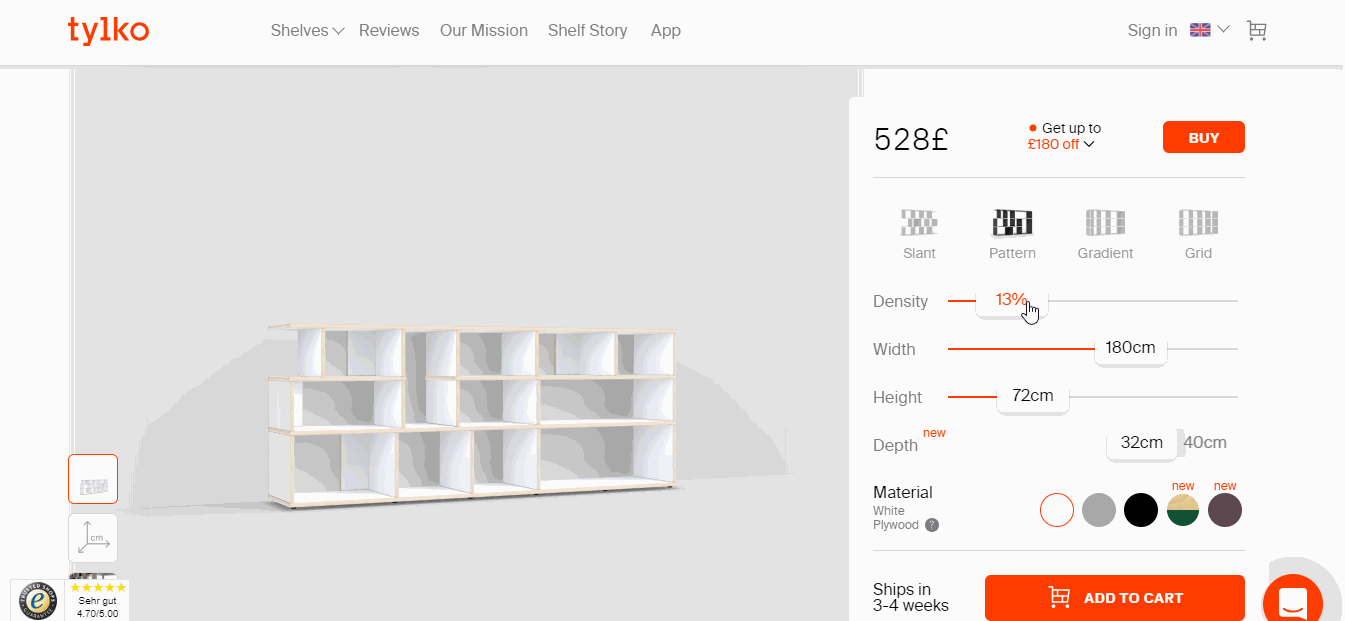Pick the black material color swatch
The image size is (1345, 621).
pyautogui.click(x=1140, y=510)
